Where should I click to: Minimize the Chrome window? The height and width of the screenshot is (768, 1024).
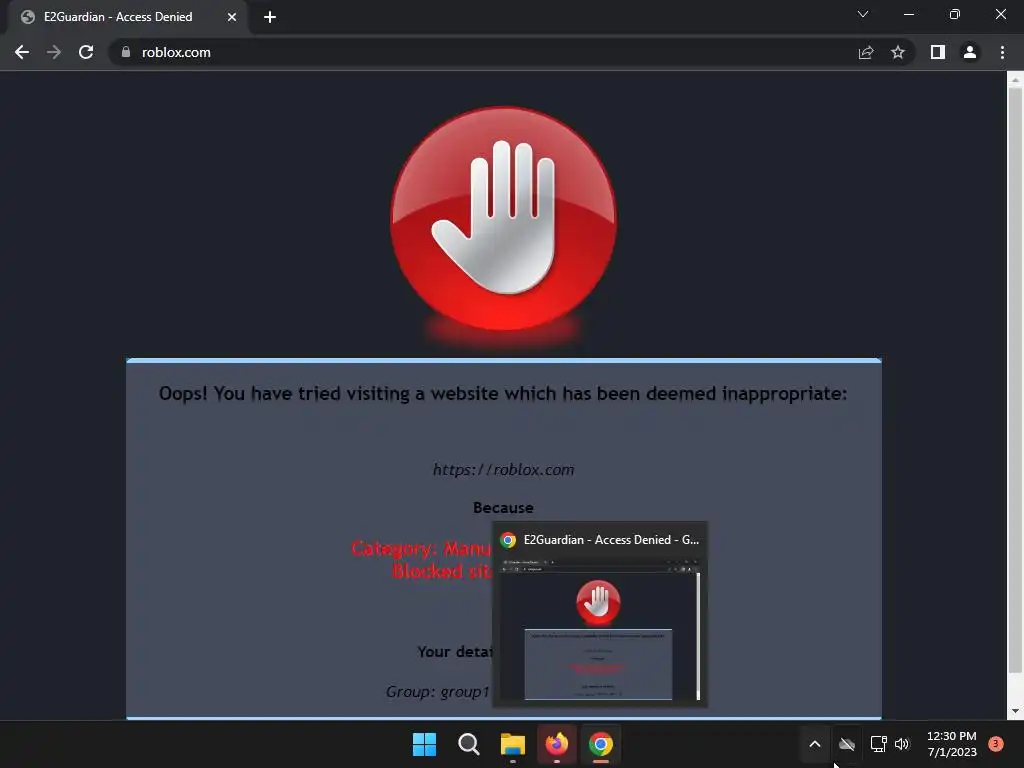[908, 14]
